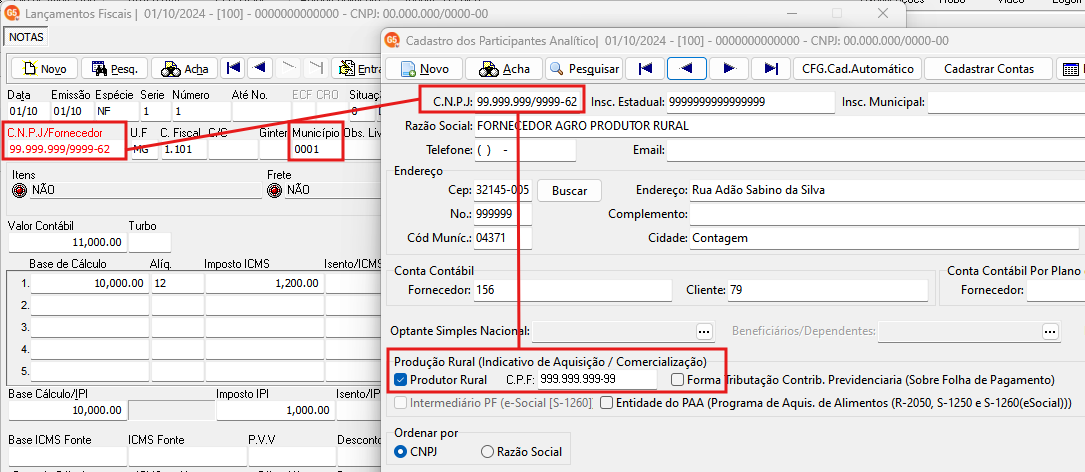Screen dimensions: 1085x472
Task: Click the Base ICMS Fonte field
Action: (x=67, y=456)
